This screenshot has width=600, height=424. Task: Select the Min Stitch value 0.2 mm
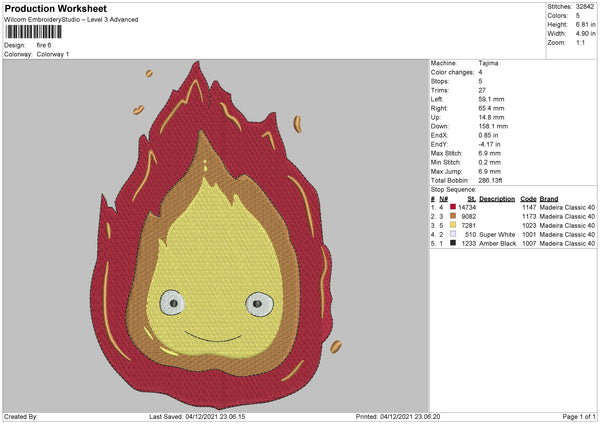pos(489,163)
